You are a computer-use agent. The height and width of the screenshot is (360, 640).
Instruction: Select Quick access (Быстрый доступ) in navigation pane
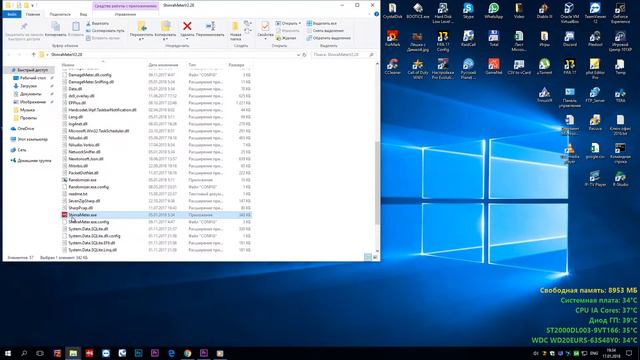[x=31, y=70]
